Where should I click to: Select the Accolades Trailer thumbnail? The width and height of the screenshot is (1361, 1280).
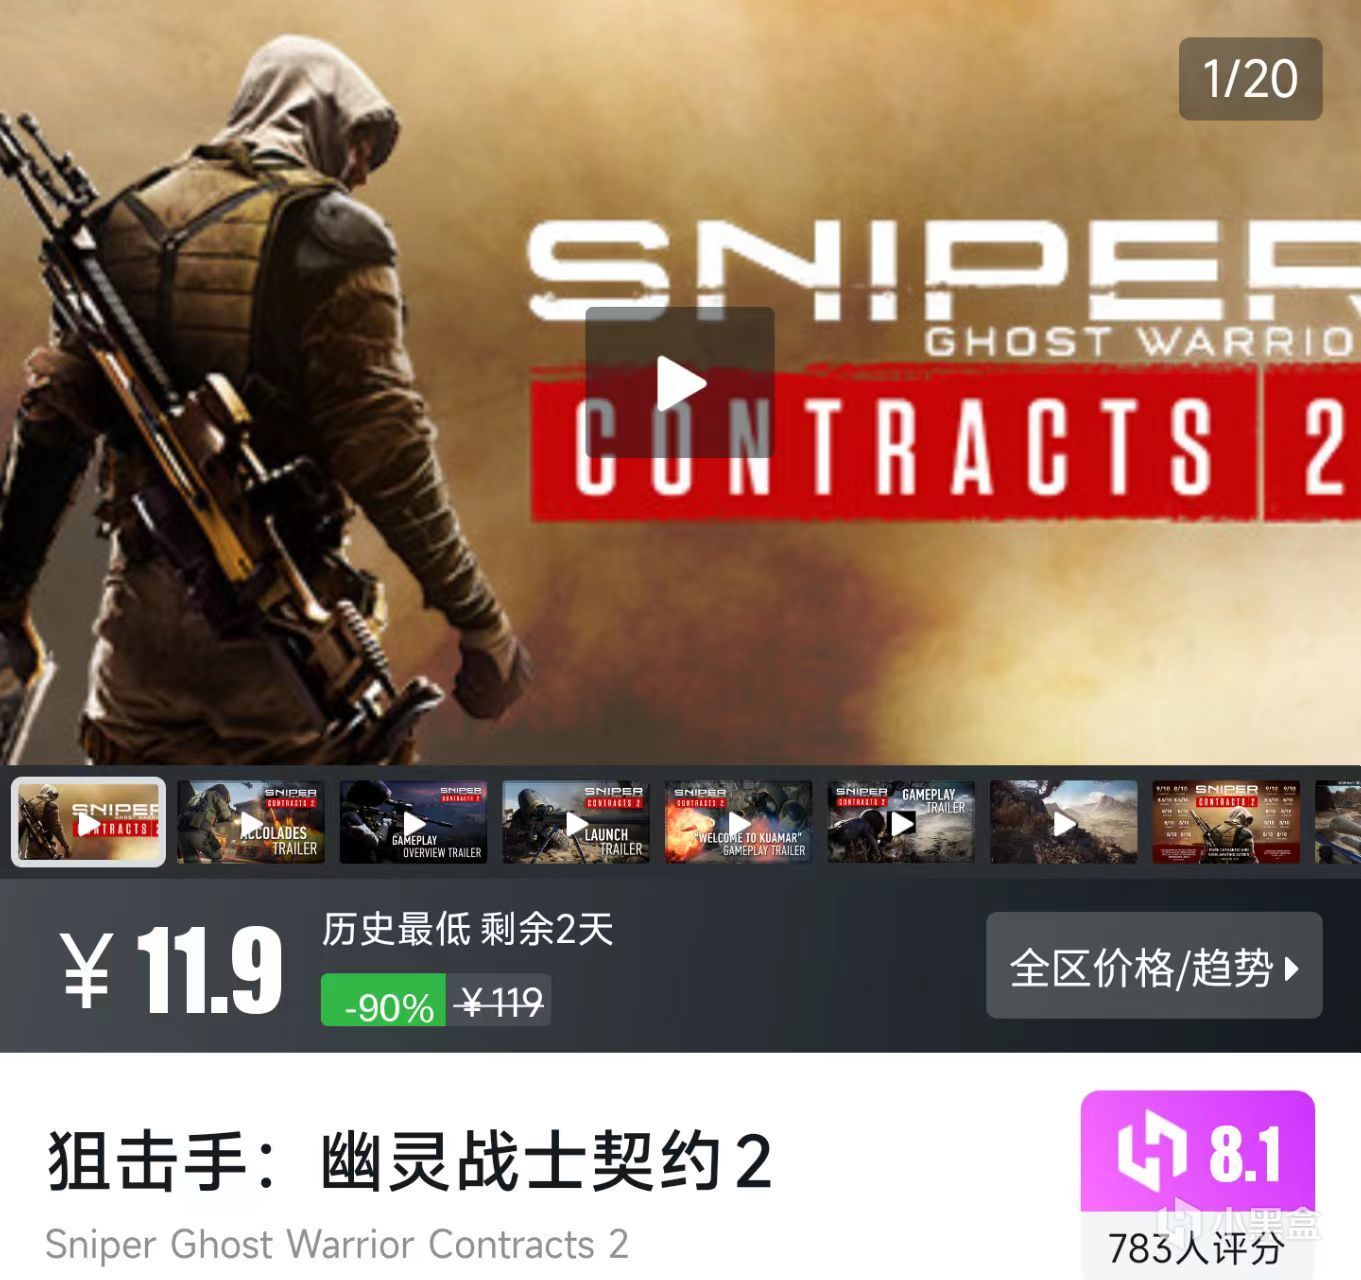point(251,822)
